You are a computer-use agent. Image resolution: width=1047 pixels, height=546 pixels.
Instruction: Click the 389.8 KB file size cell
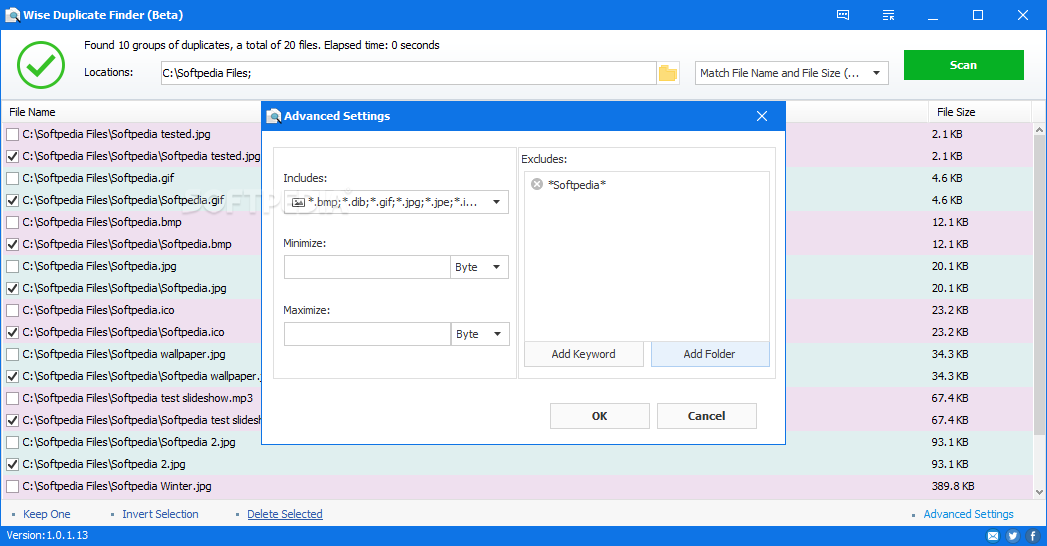pos(953,487)
